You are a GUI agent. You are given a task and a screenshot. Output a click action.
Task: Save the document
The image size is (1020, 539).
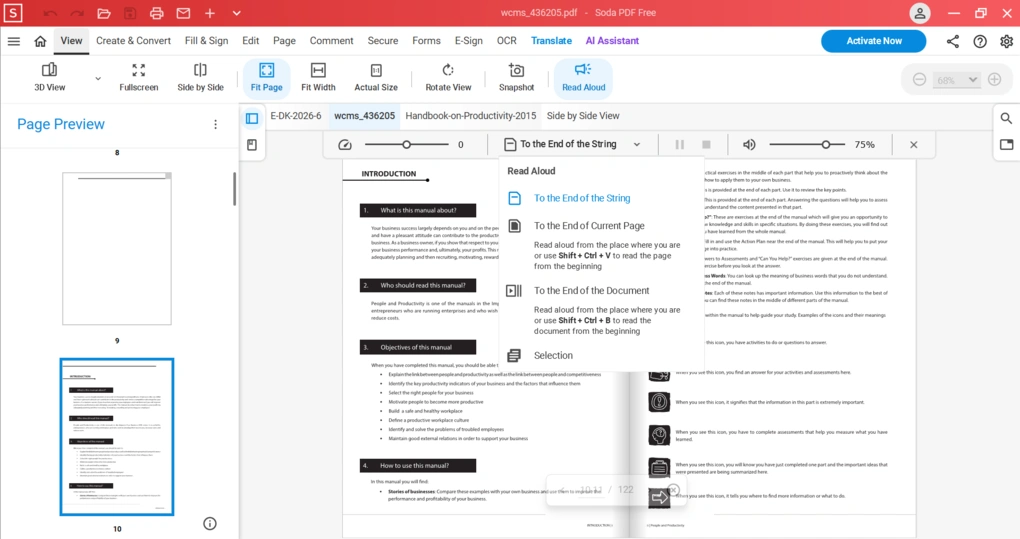click(x=130, y=13)
